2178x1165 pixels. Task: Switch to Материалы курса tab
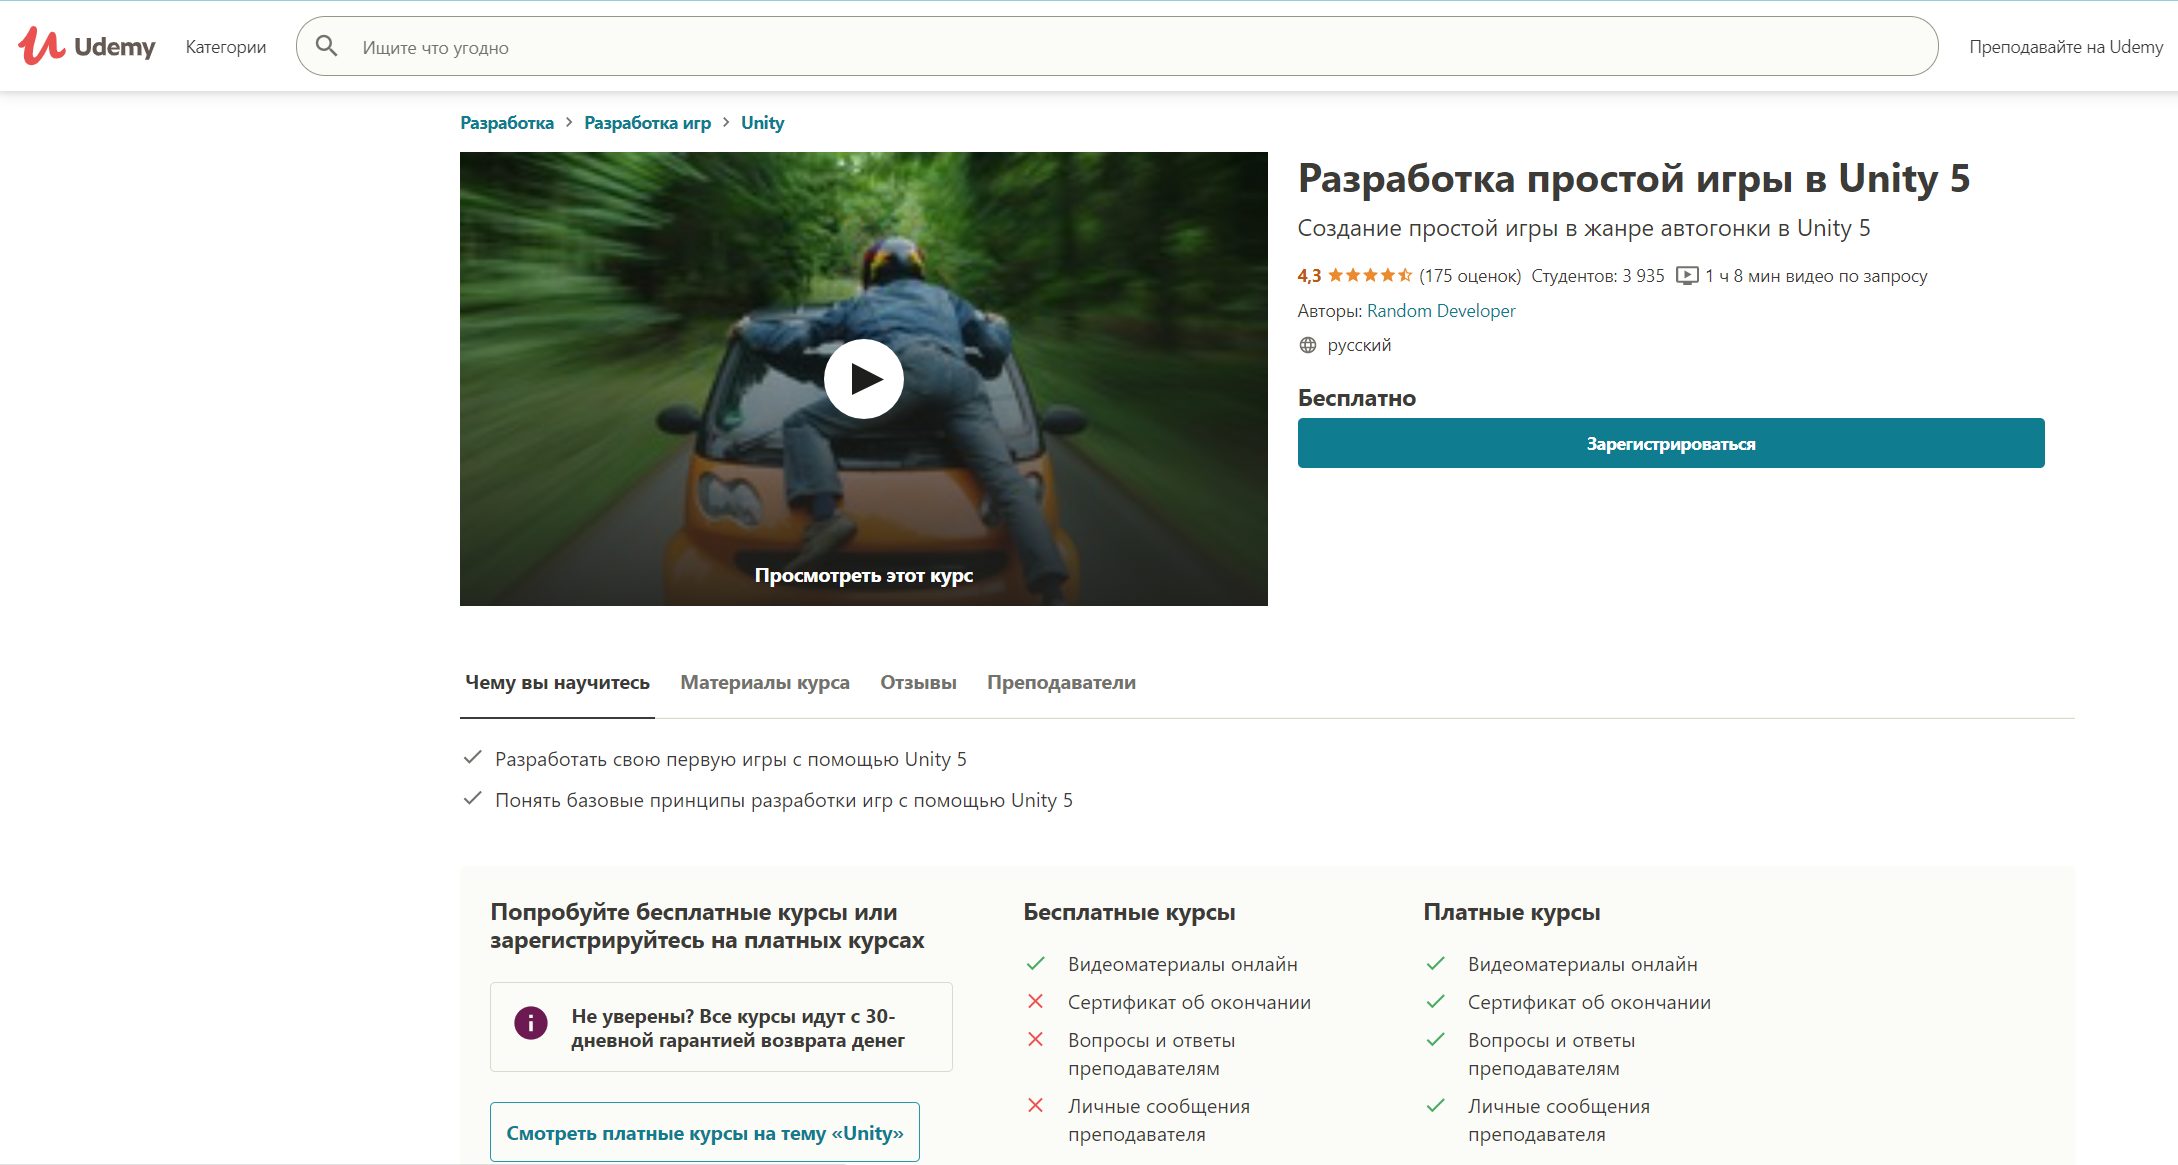pos(765,682)
